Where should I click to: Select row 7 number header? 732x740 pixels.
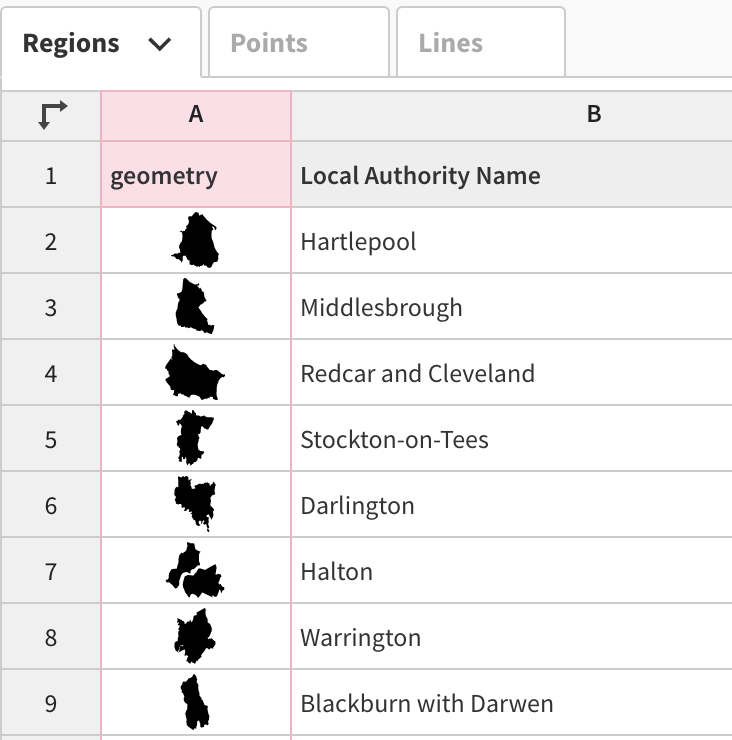click(51, 571)
